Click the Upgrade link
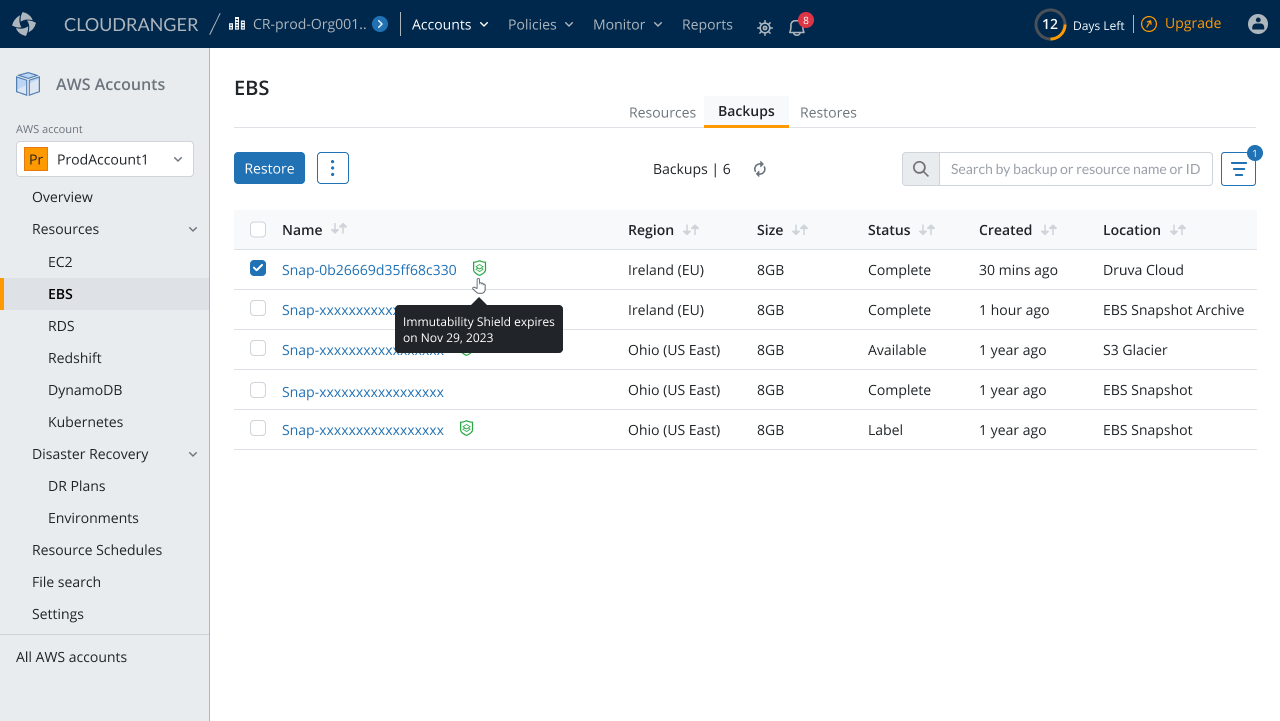1280x721 pixels. tap(1181, 23)
